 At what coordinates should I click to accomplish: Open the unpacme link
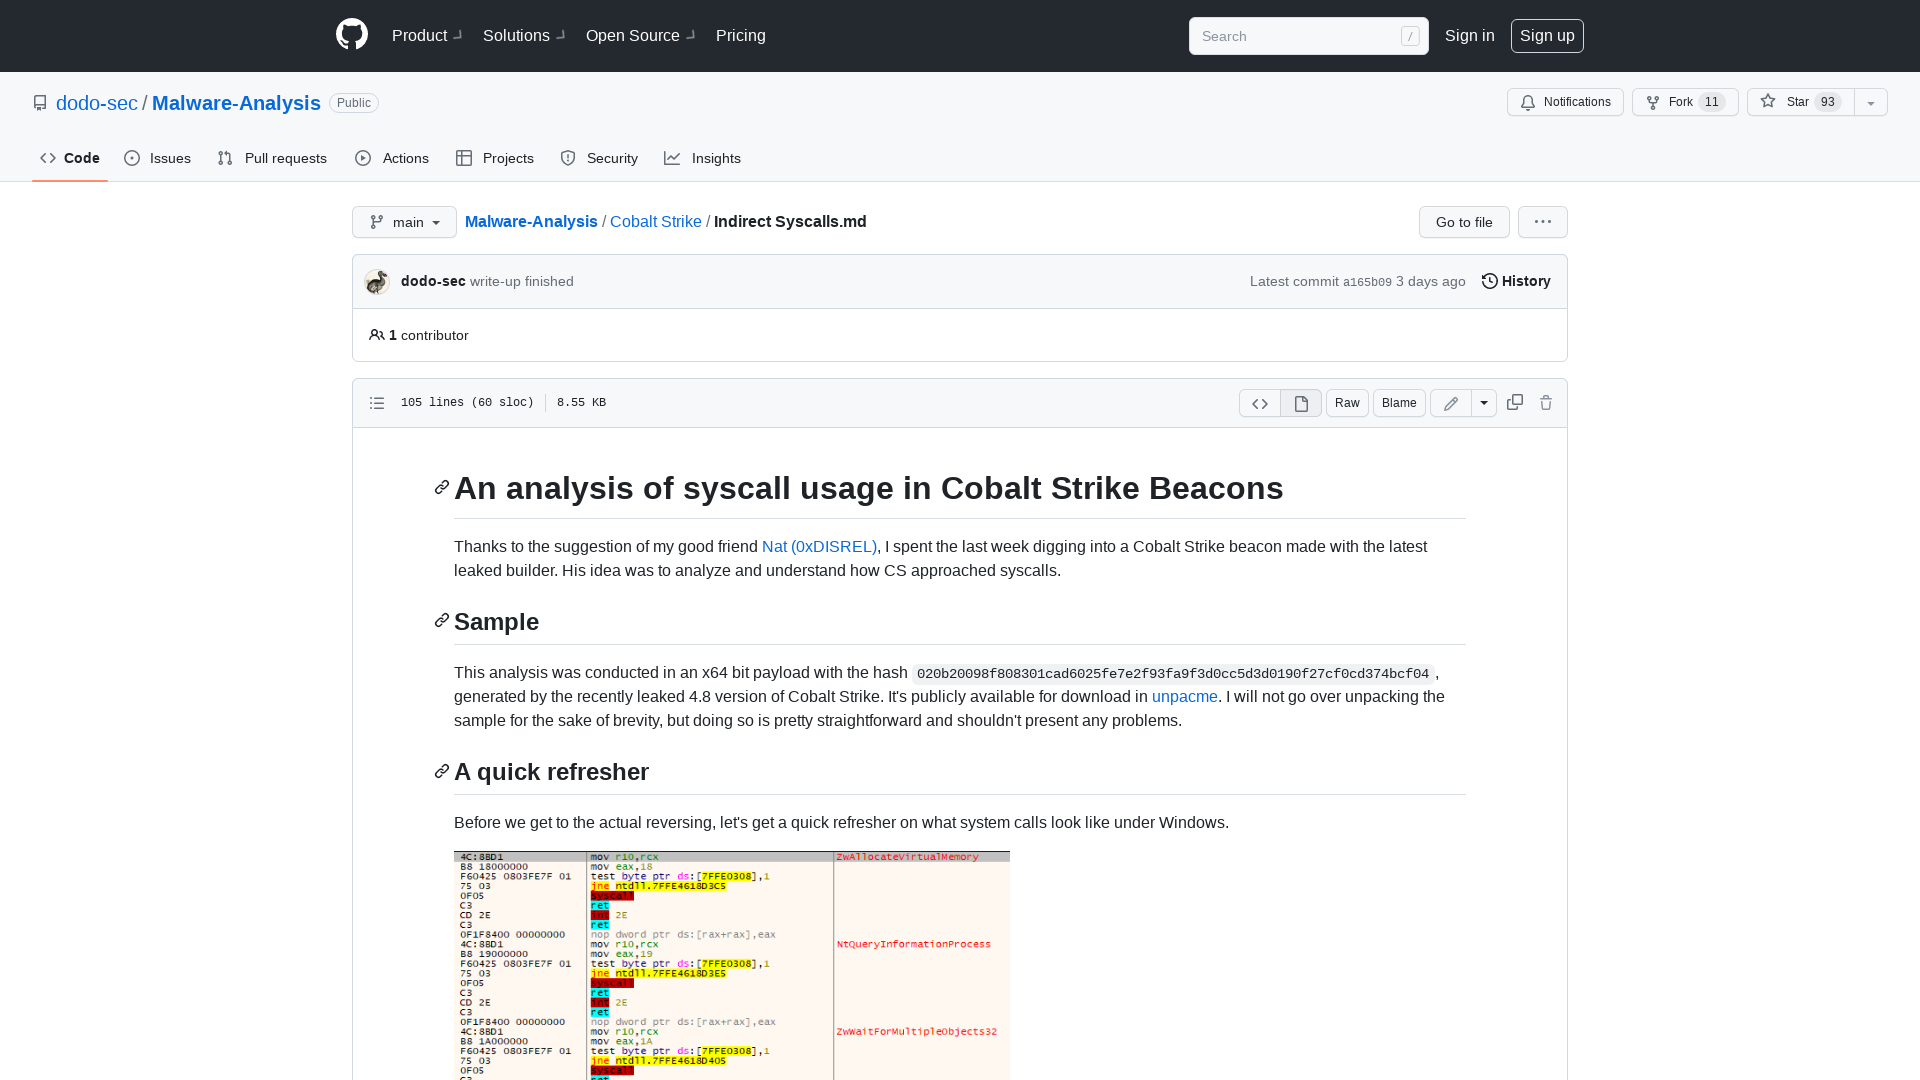1184,696
